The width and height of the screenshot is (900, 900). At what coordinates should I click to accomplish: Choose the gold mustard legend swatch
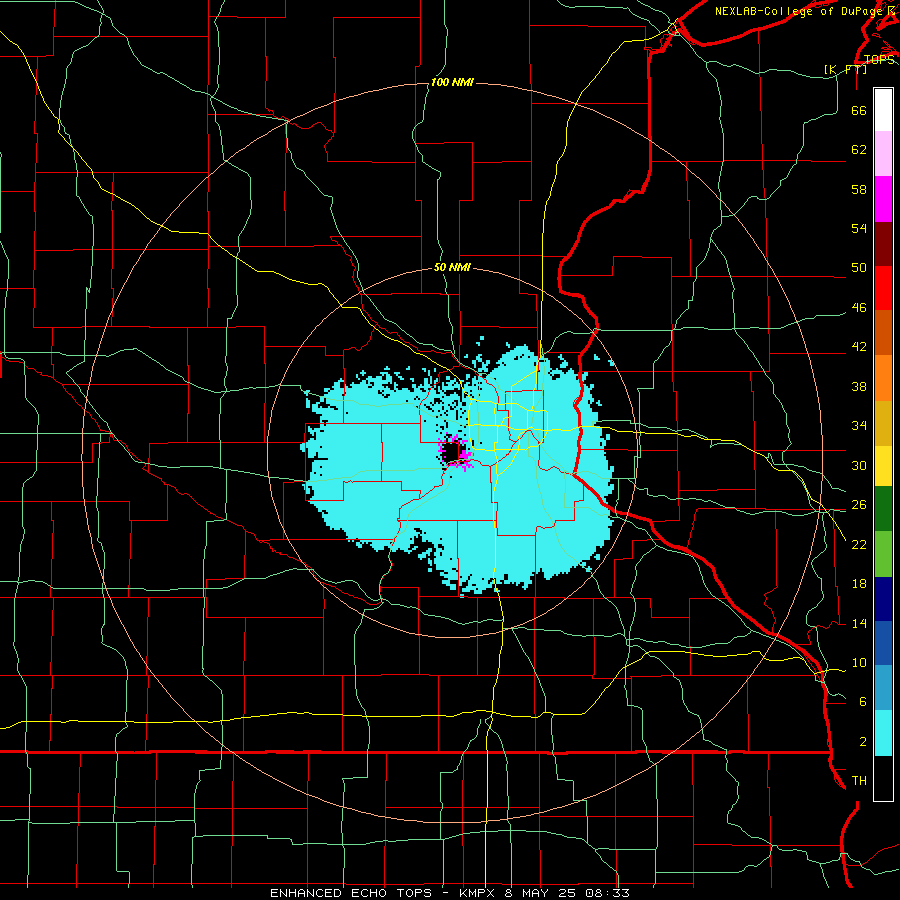883,423
